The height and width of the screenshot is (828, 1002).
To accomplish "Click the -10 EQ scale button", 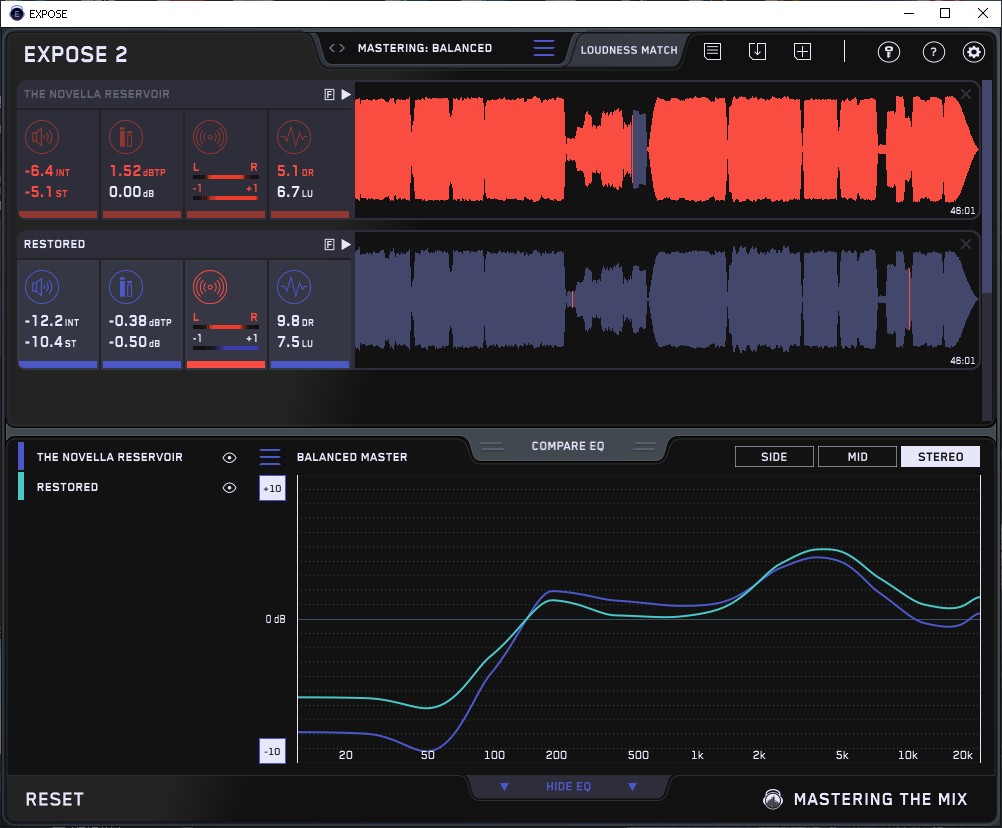I will click(272, 751).
